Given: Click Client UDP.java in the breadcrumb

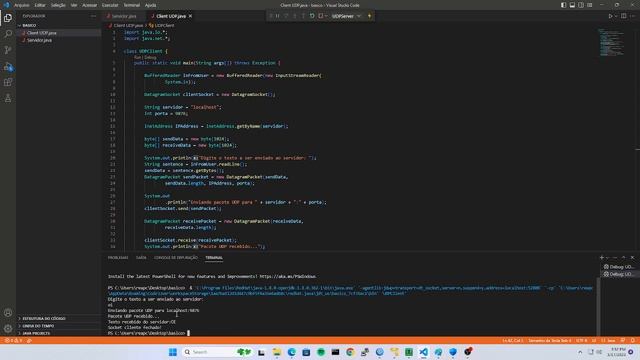Looking at the screenshot, I should click(x=128, y=25).
